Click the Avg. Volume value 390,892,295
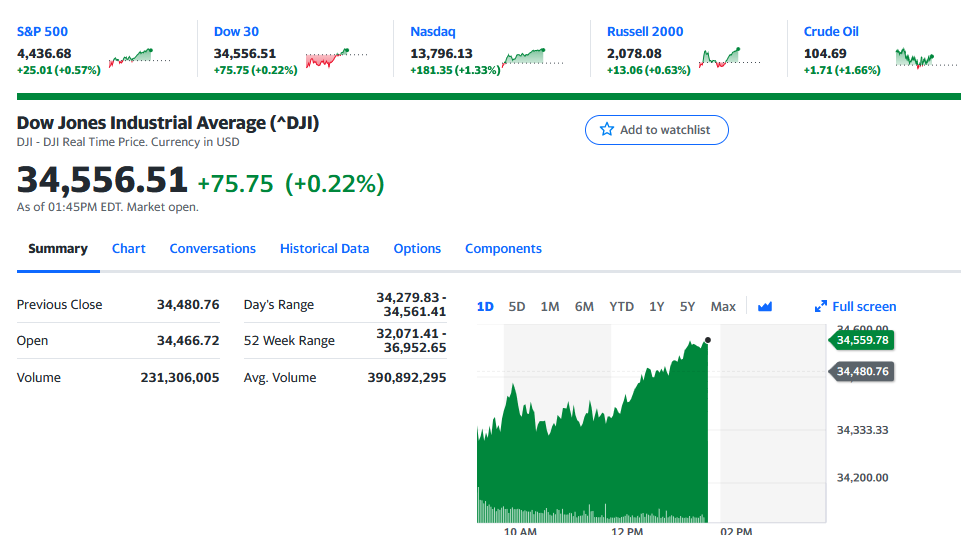The image size is (961, 535). coord(407,378)
